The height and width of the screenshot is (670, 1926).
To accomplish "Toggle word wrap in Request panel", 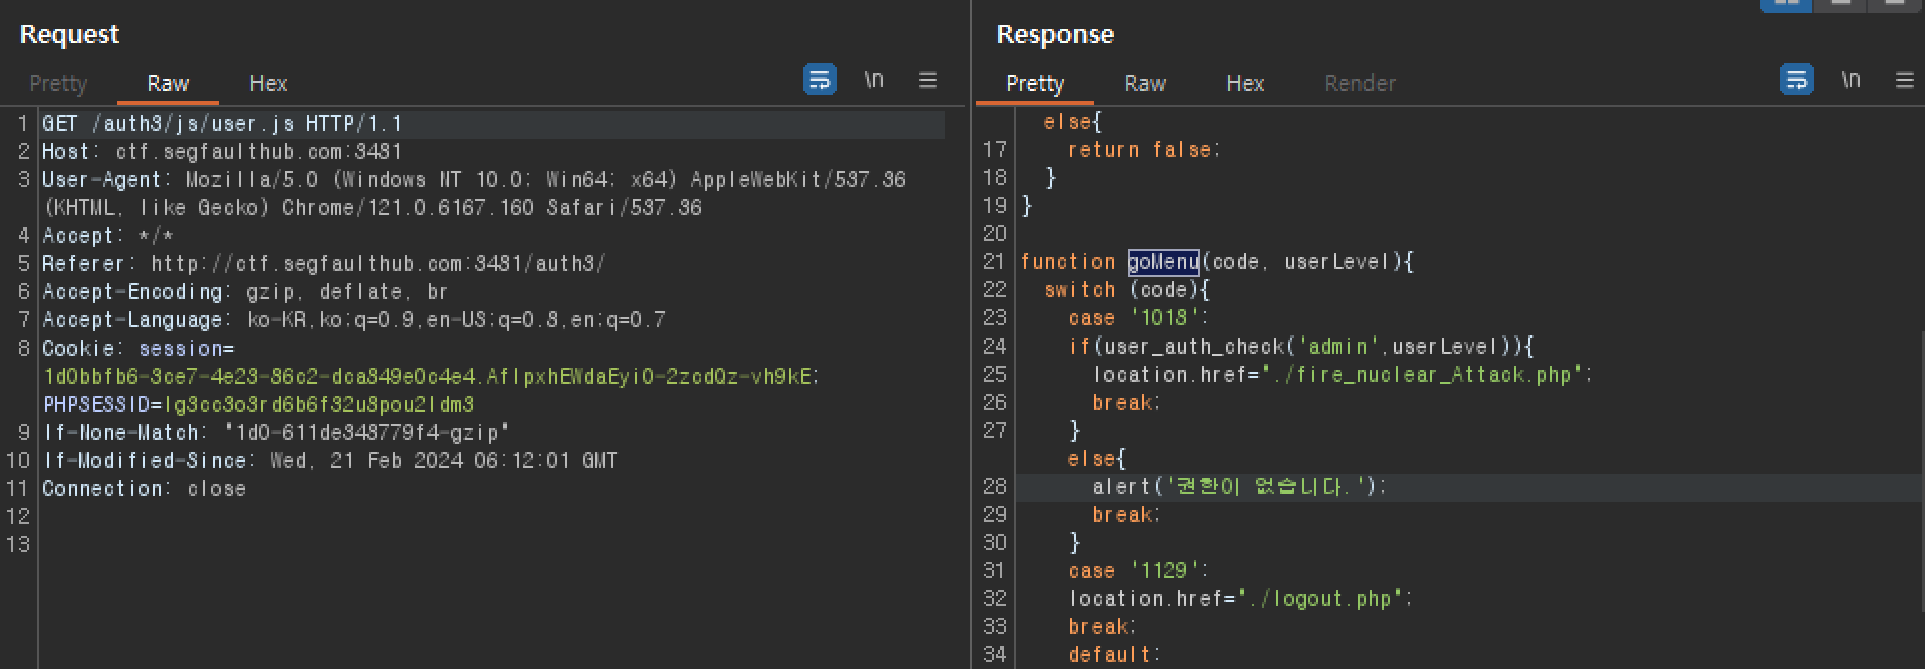I will click(x=820, y=79).
